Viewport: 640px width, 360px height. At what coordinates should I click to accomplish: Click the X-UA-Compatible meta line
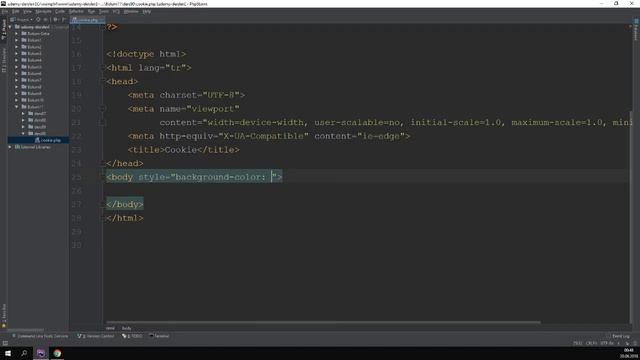[269, 136]
